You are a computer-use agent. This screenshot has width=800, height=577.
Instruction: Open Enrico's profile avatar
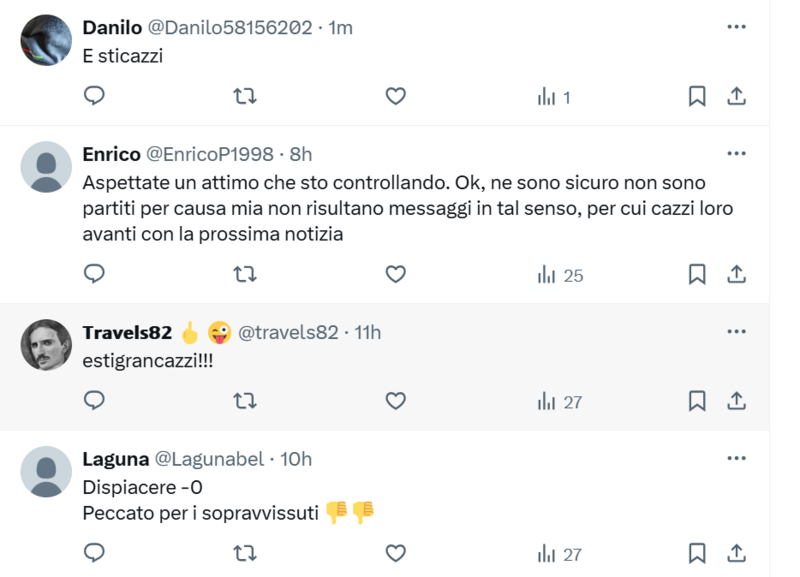(46, 167)
